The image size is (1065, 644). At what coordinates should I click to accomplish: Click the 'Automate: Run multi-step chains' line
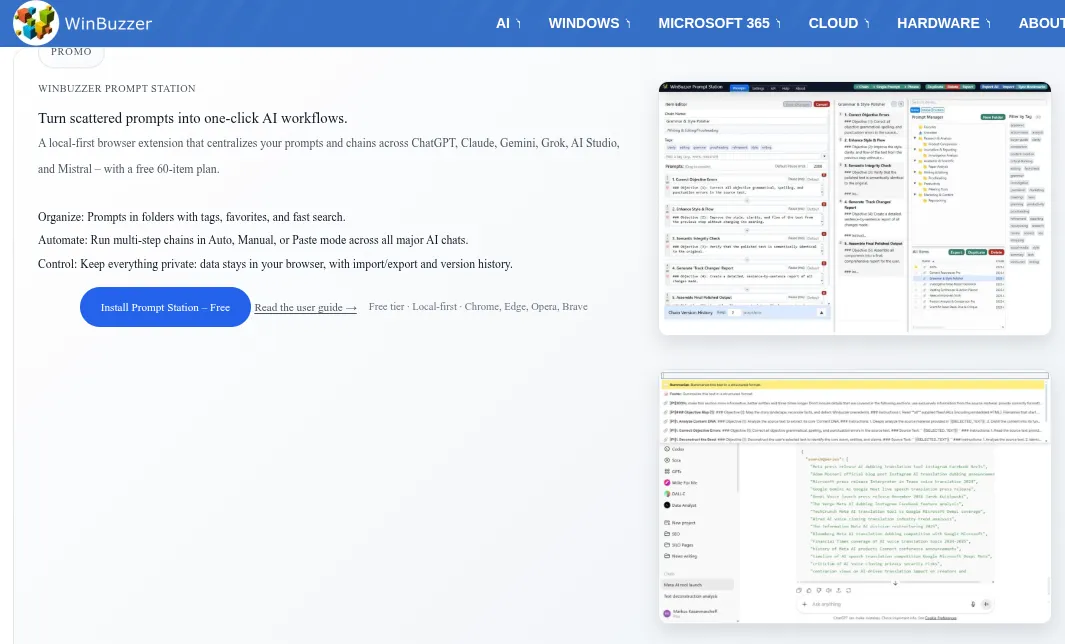(x=253, y=240)
